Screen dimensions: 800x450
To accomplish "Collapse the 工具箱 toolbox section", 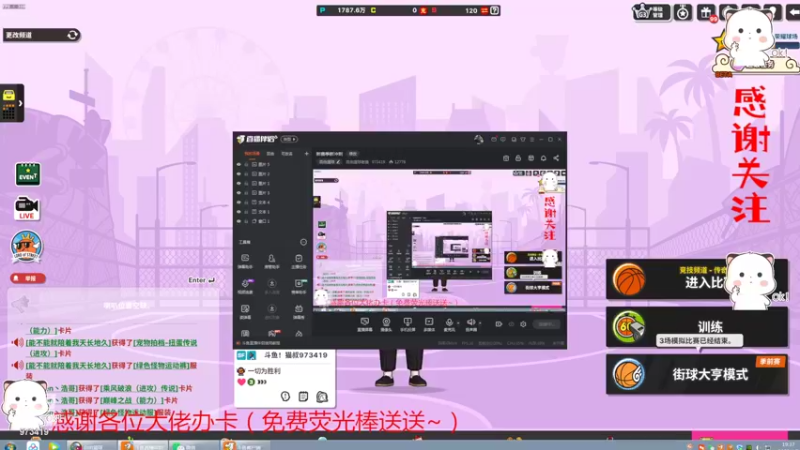I will [x=303, y=242].
